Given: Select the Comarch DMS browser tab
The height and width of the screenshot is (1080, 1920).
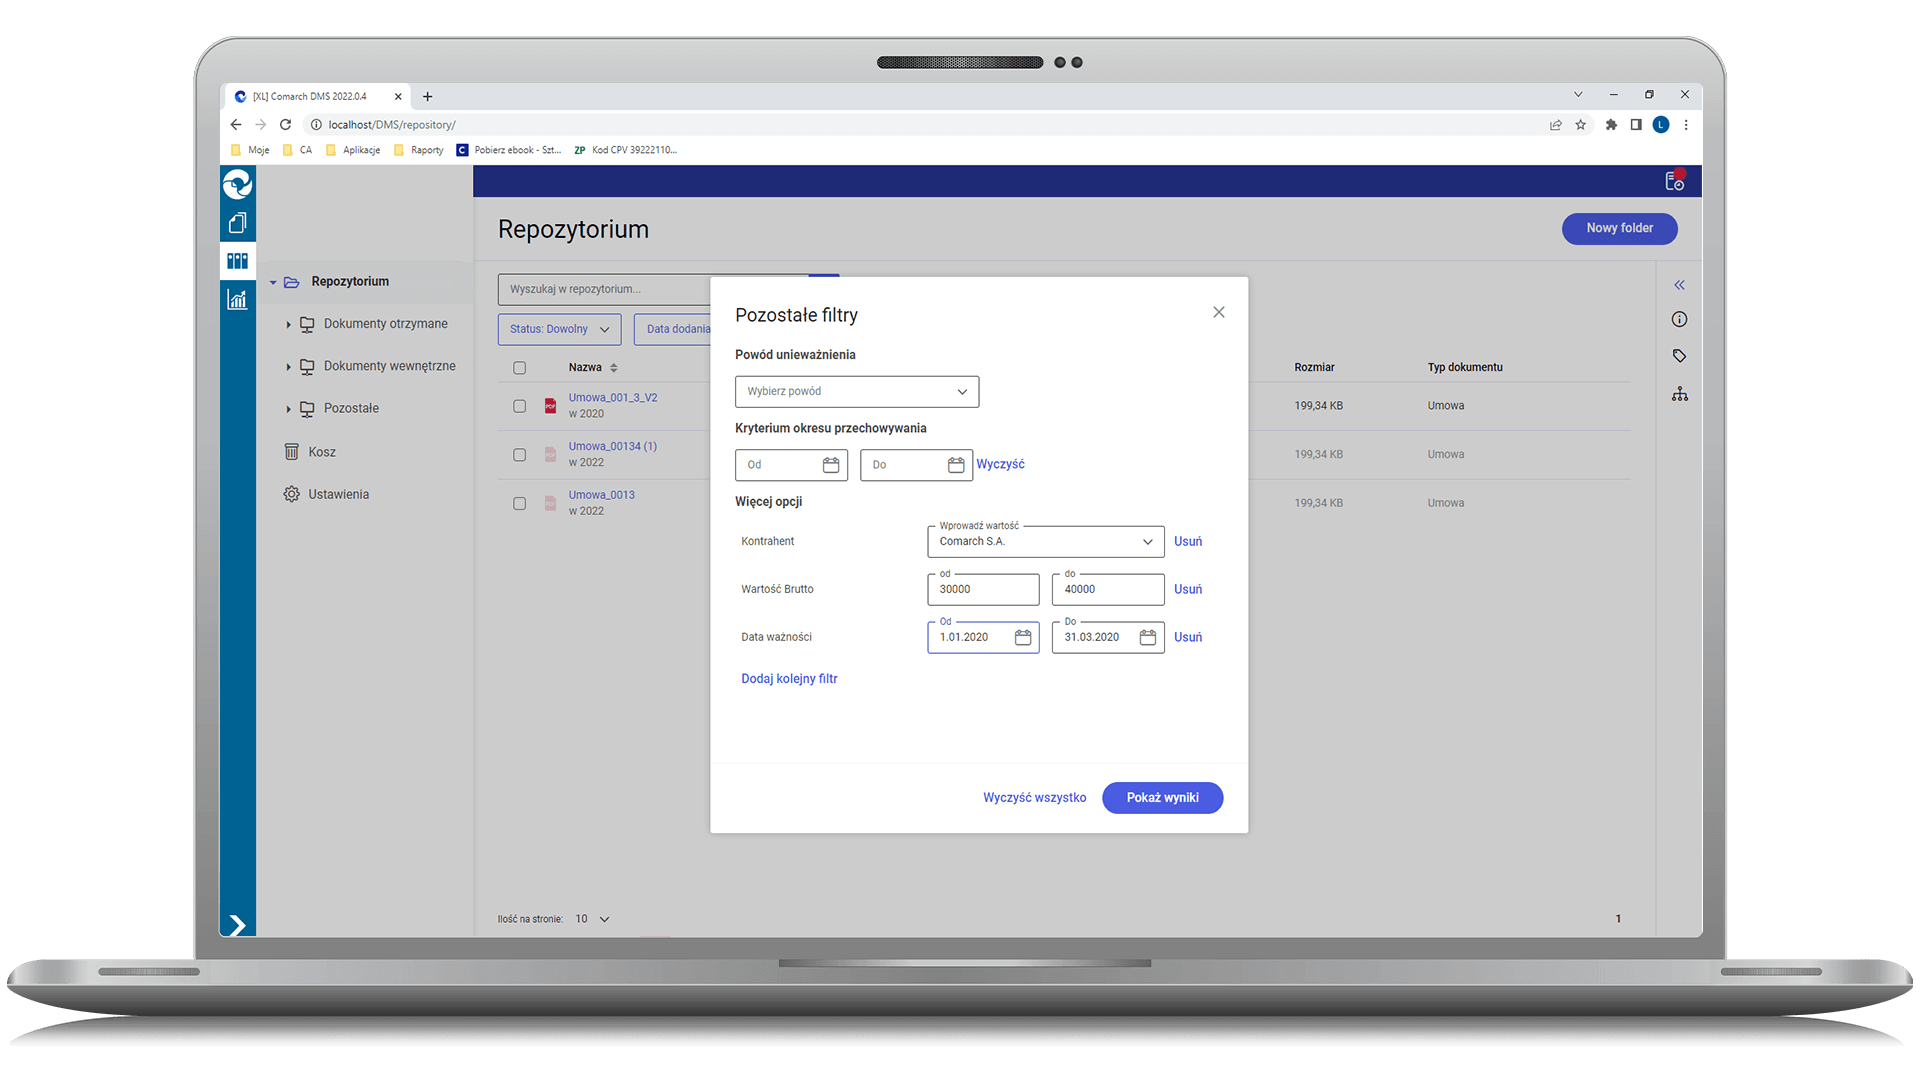Looking at the screenshot, I should (317, 97).
